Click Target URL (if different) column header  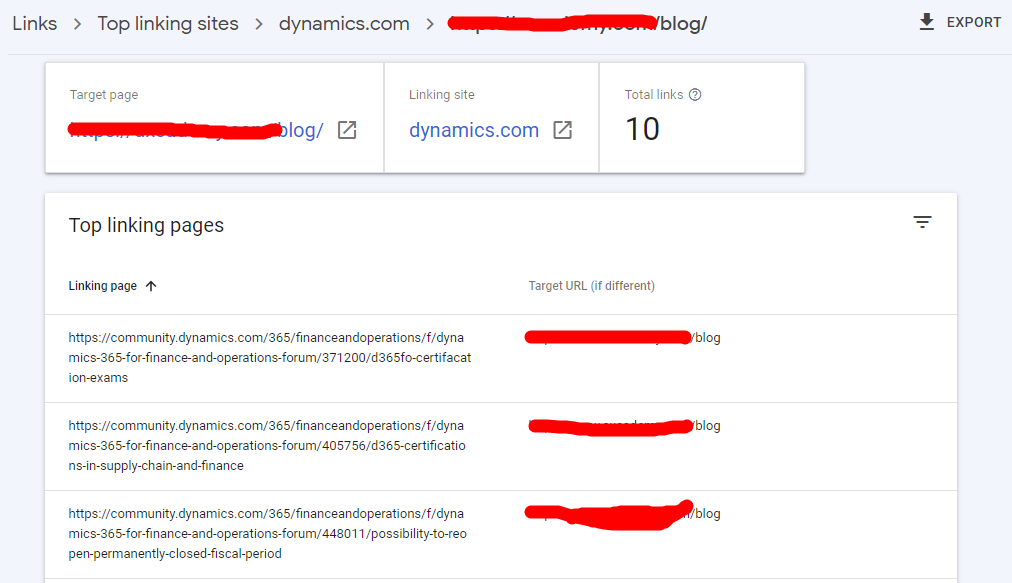(x=591, y=286)
